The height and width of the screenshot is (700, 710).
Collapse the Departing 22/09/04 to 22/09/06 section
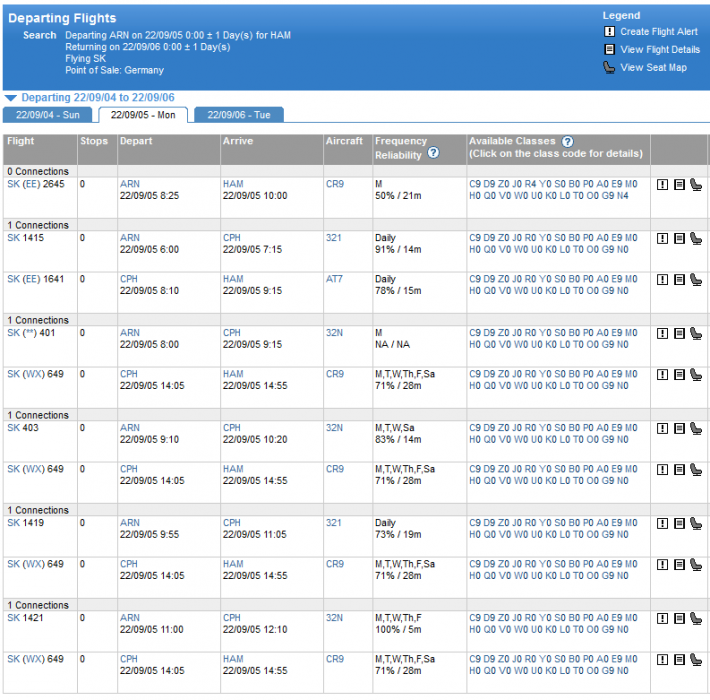point(10,98)
